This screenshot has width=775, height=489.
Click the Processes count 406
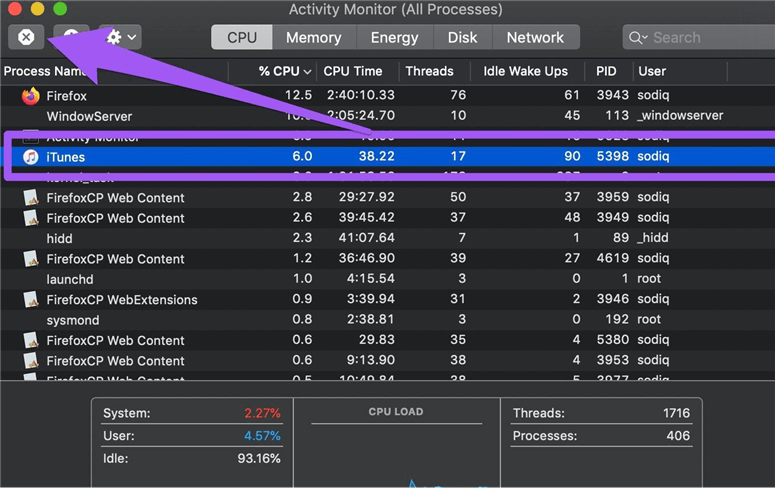[678, 436]
